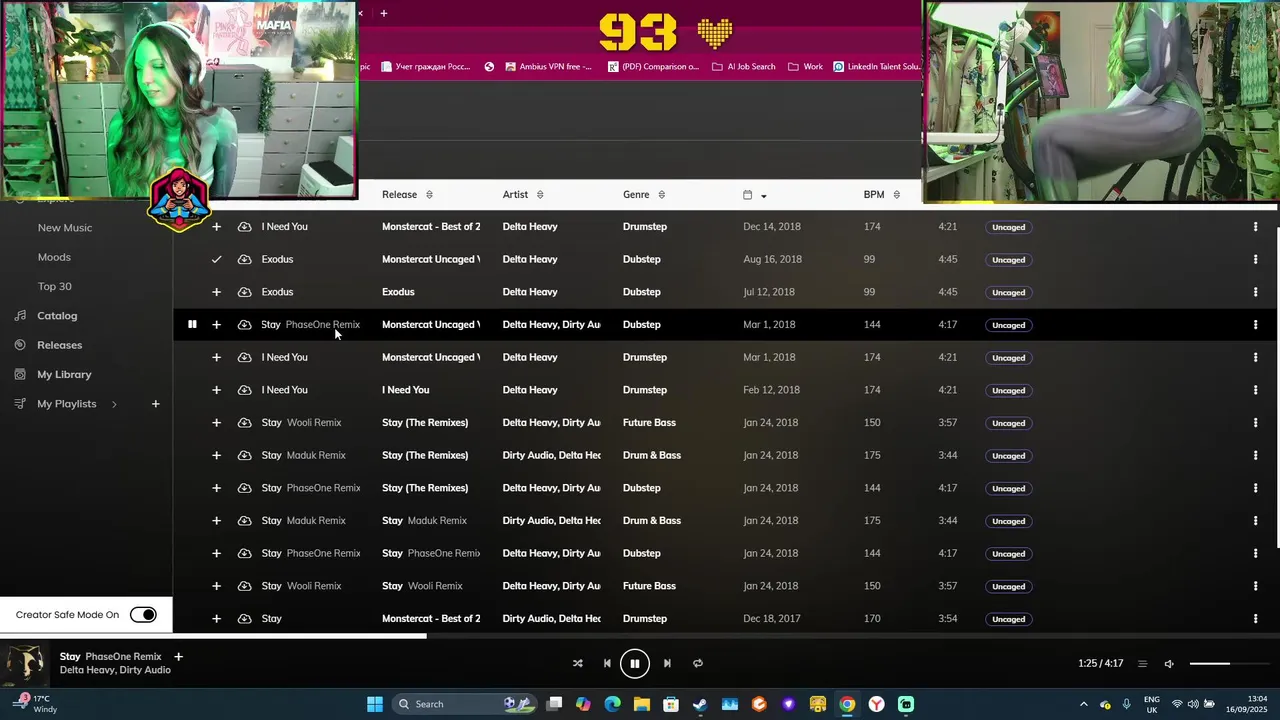Open the Stay (The Remixes) release for Wooli Remix
1280x720 pixels.
(x=425, y=423)
